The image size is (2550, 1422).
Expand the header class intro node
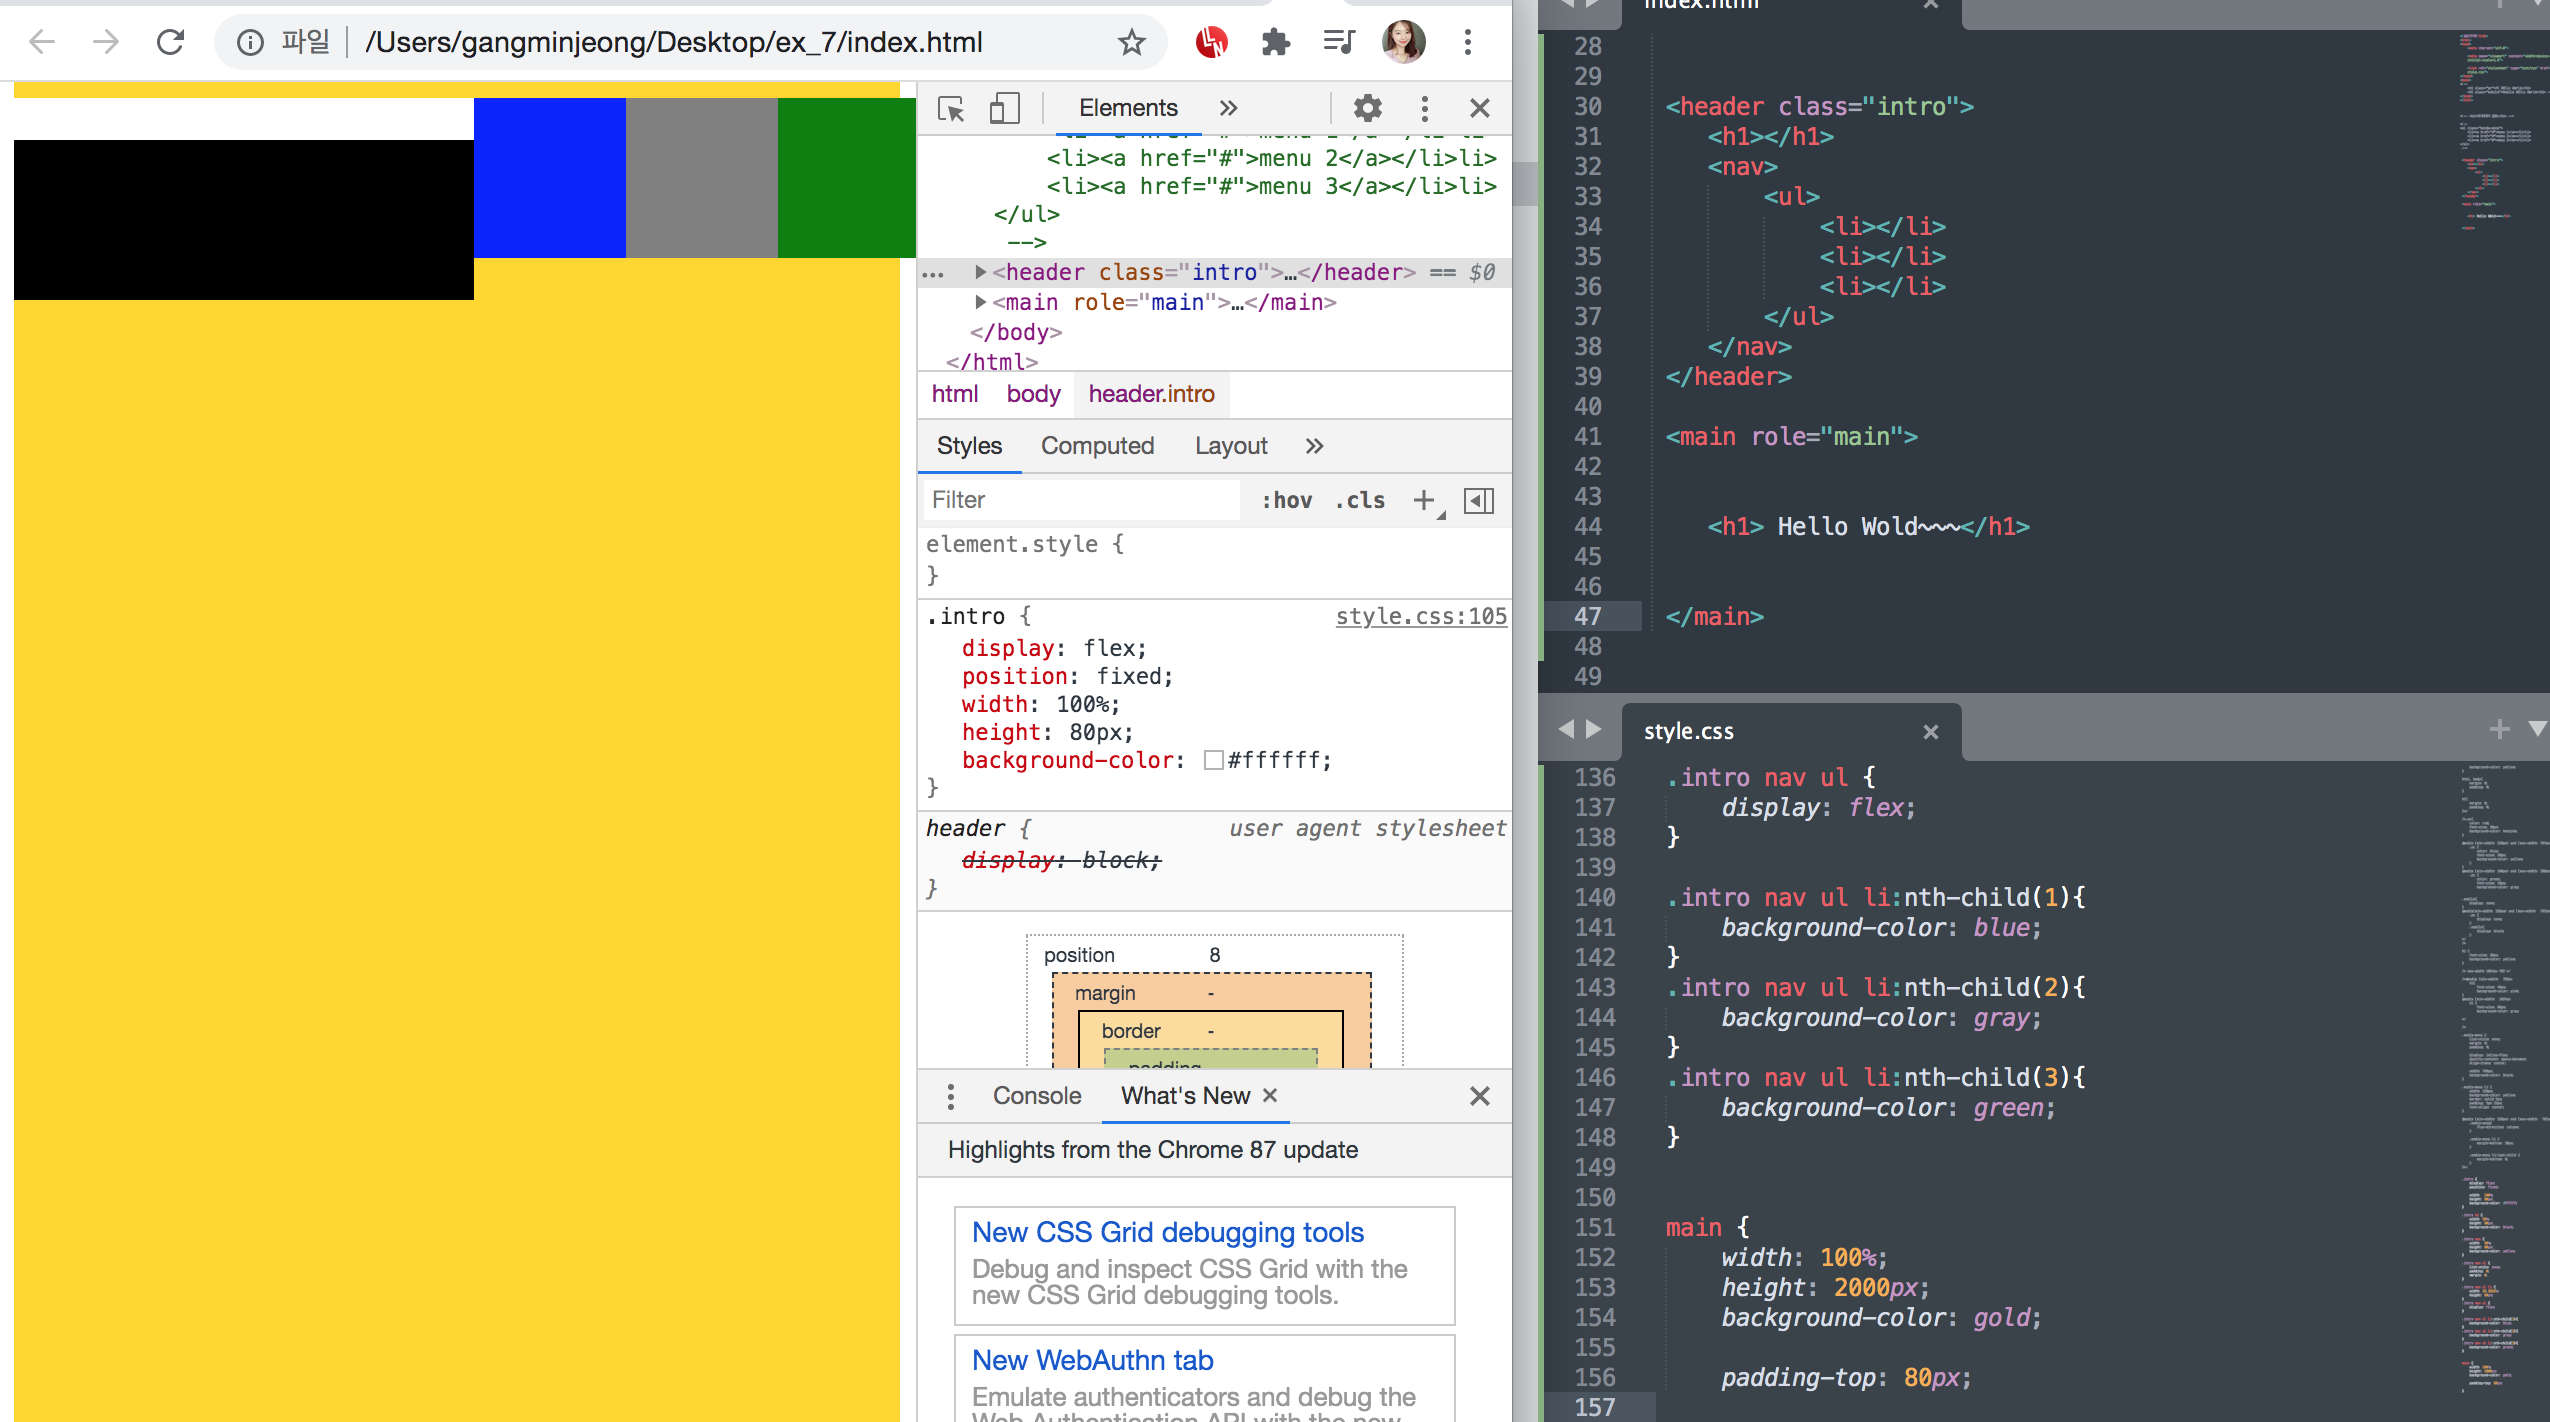point(980,272)
